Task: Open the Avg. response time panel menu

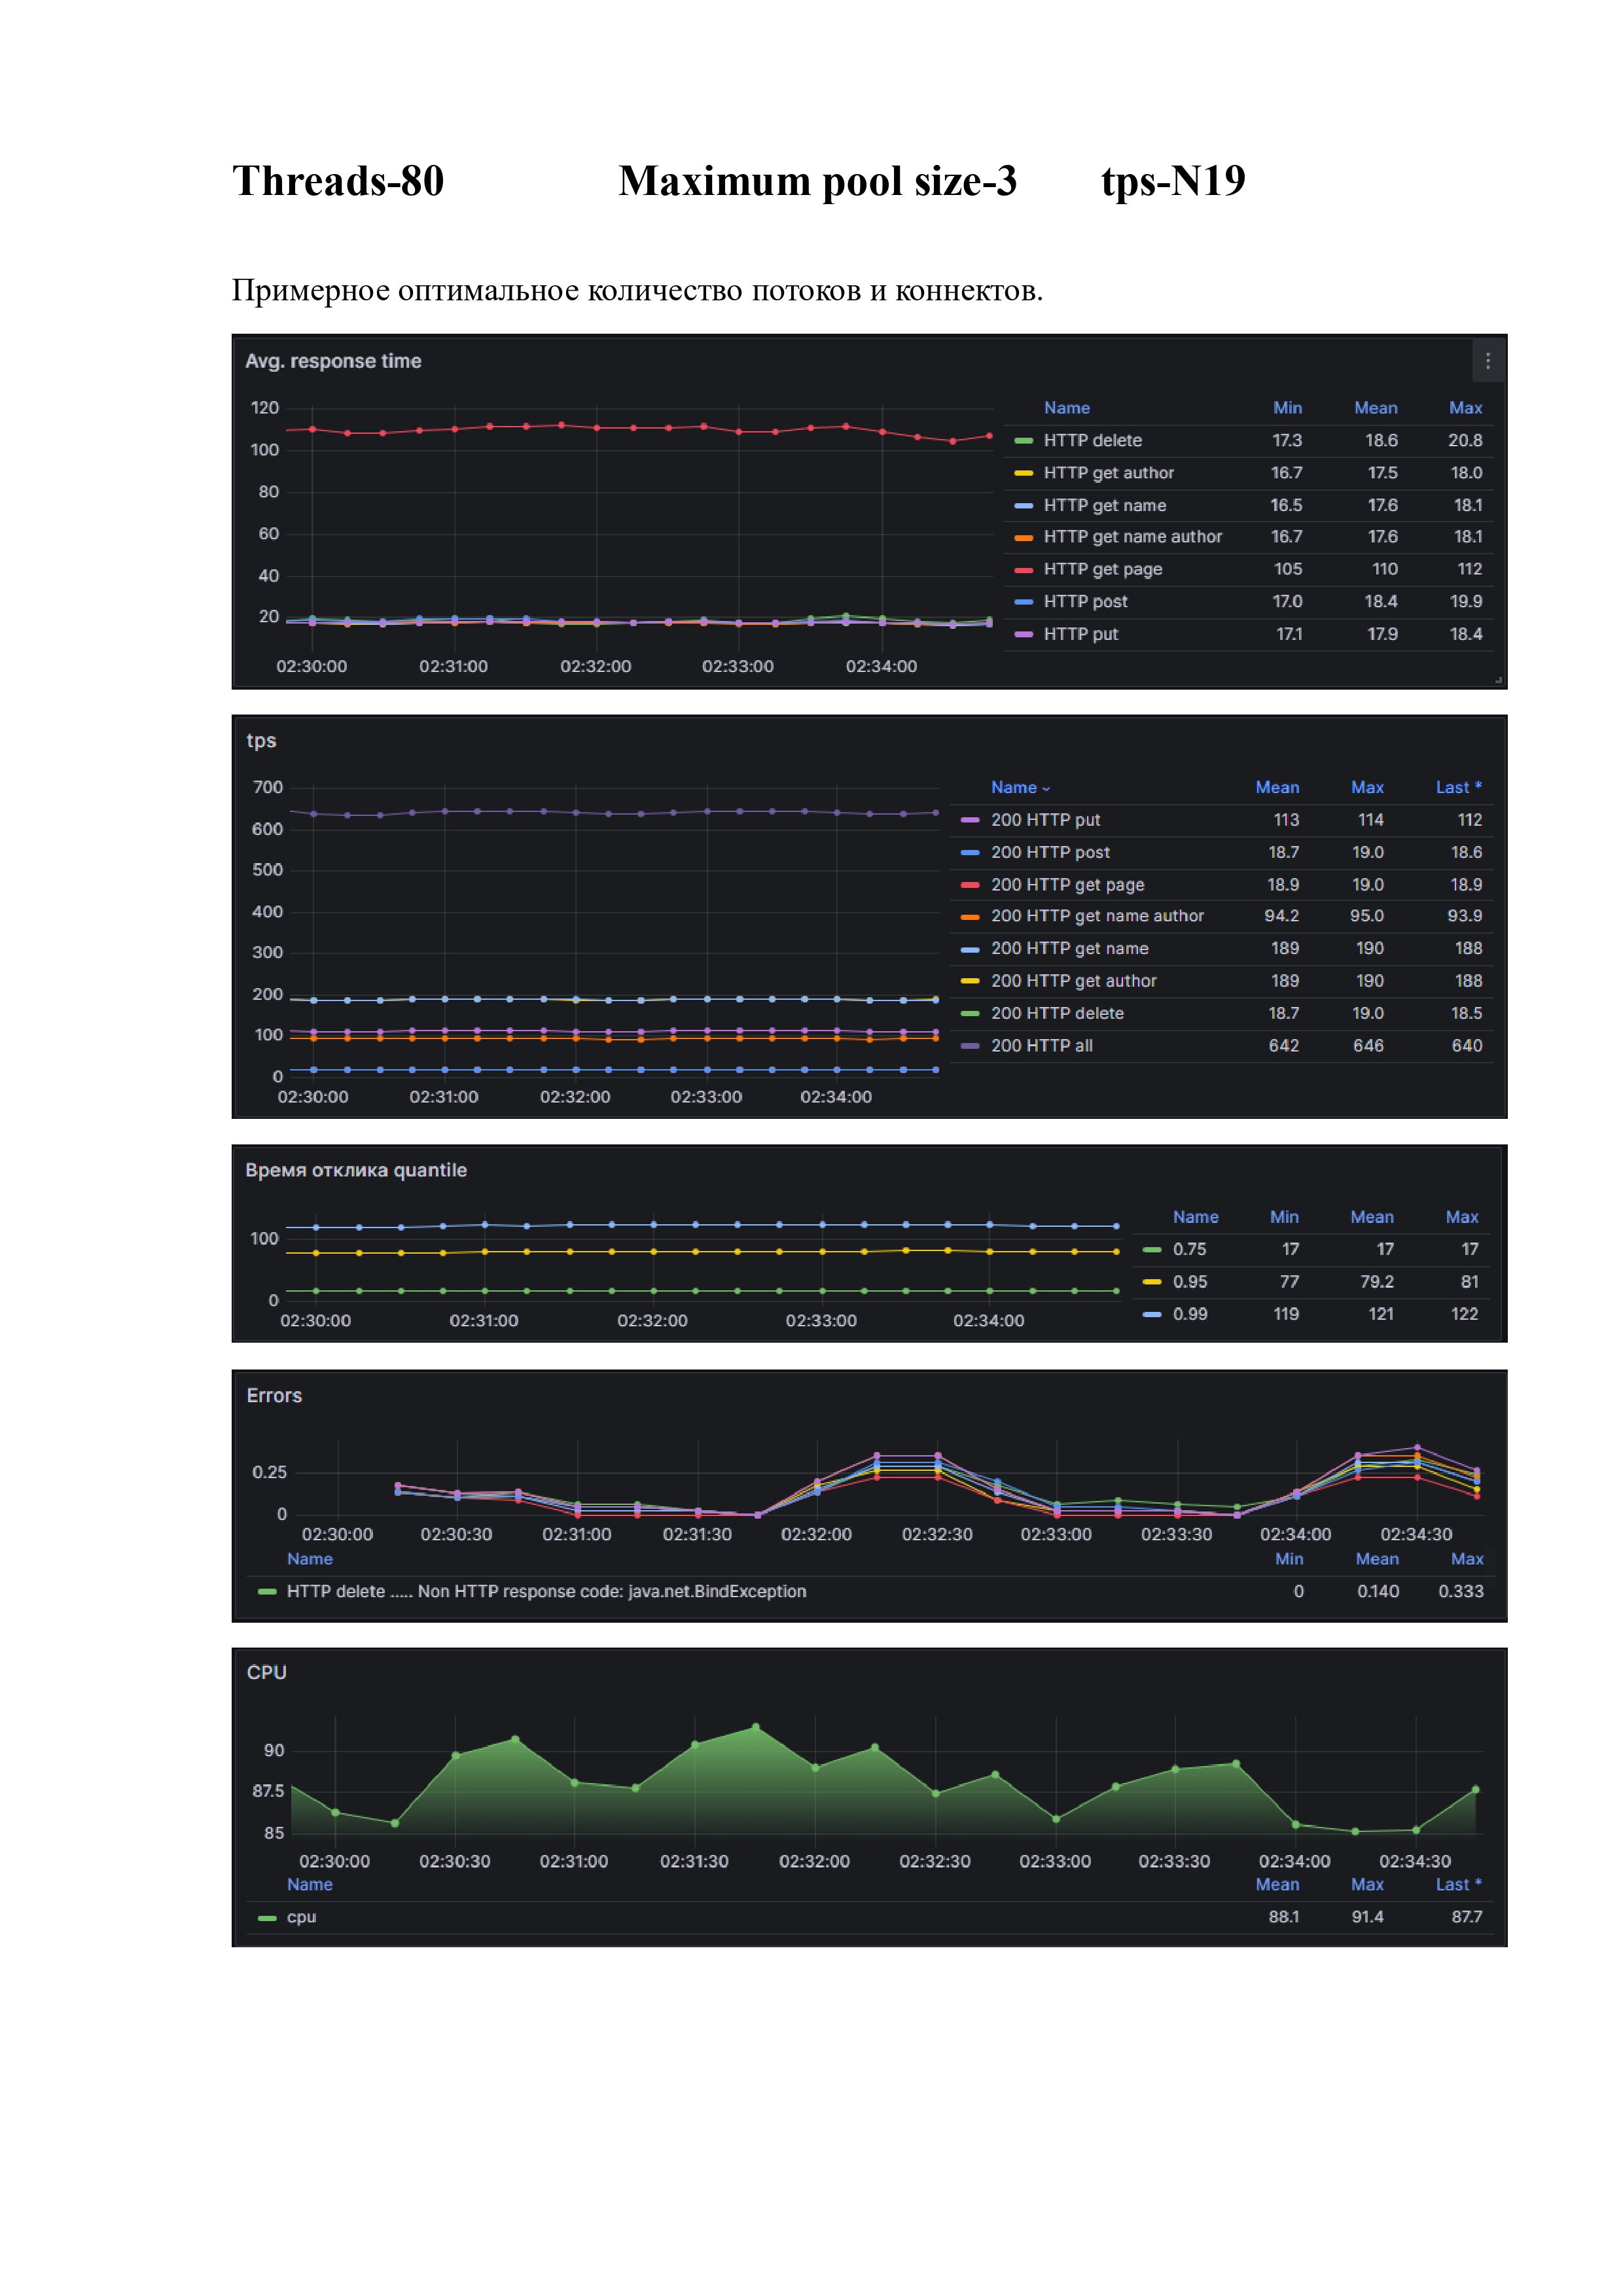Action: click(x=1487, y=361)
